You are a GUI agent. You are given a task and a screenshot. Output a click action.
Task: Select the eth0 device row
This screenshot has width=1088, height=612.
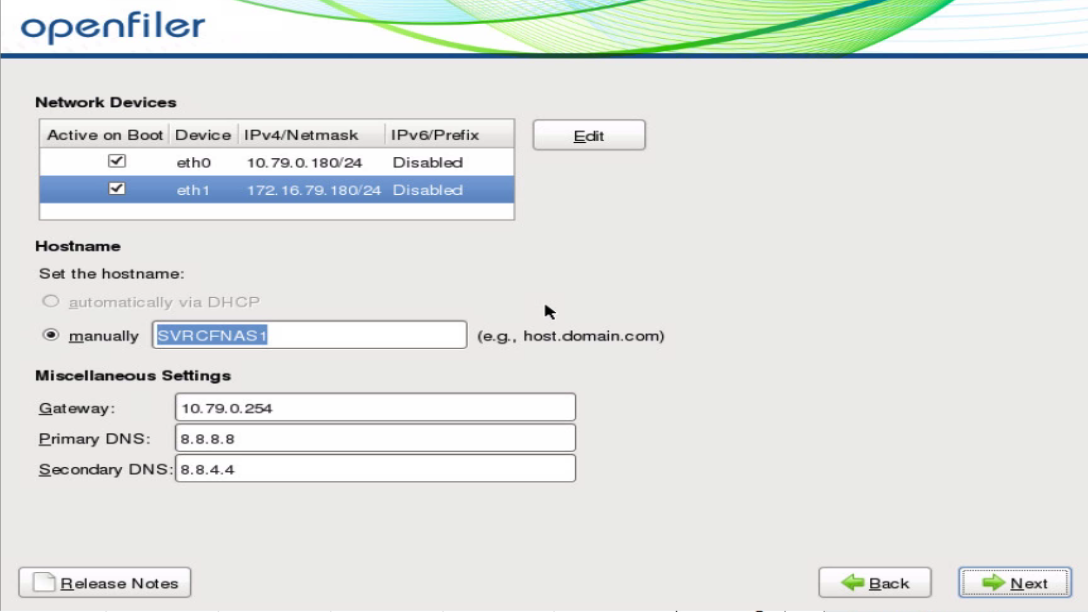point(277,162)
